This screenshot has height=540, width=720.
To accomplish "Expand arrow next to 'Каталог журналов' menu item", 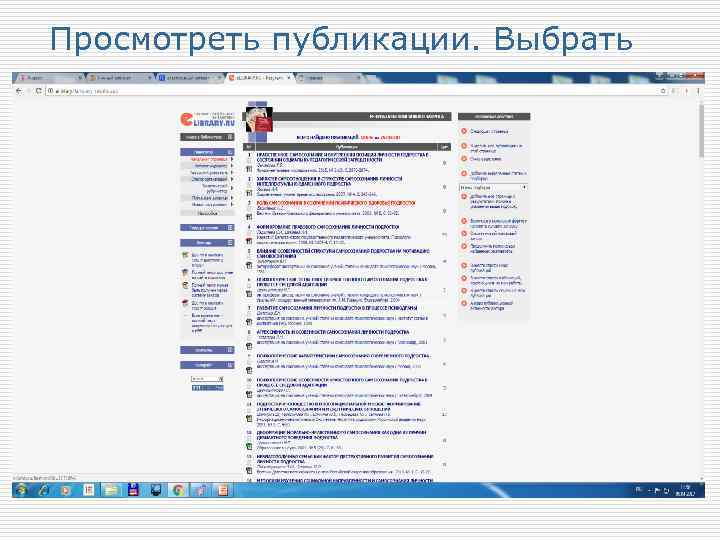I will (232, 166).
